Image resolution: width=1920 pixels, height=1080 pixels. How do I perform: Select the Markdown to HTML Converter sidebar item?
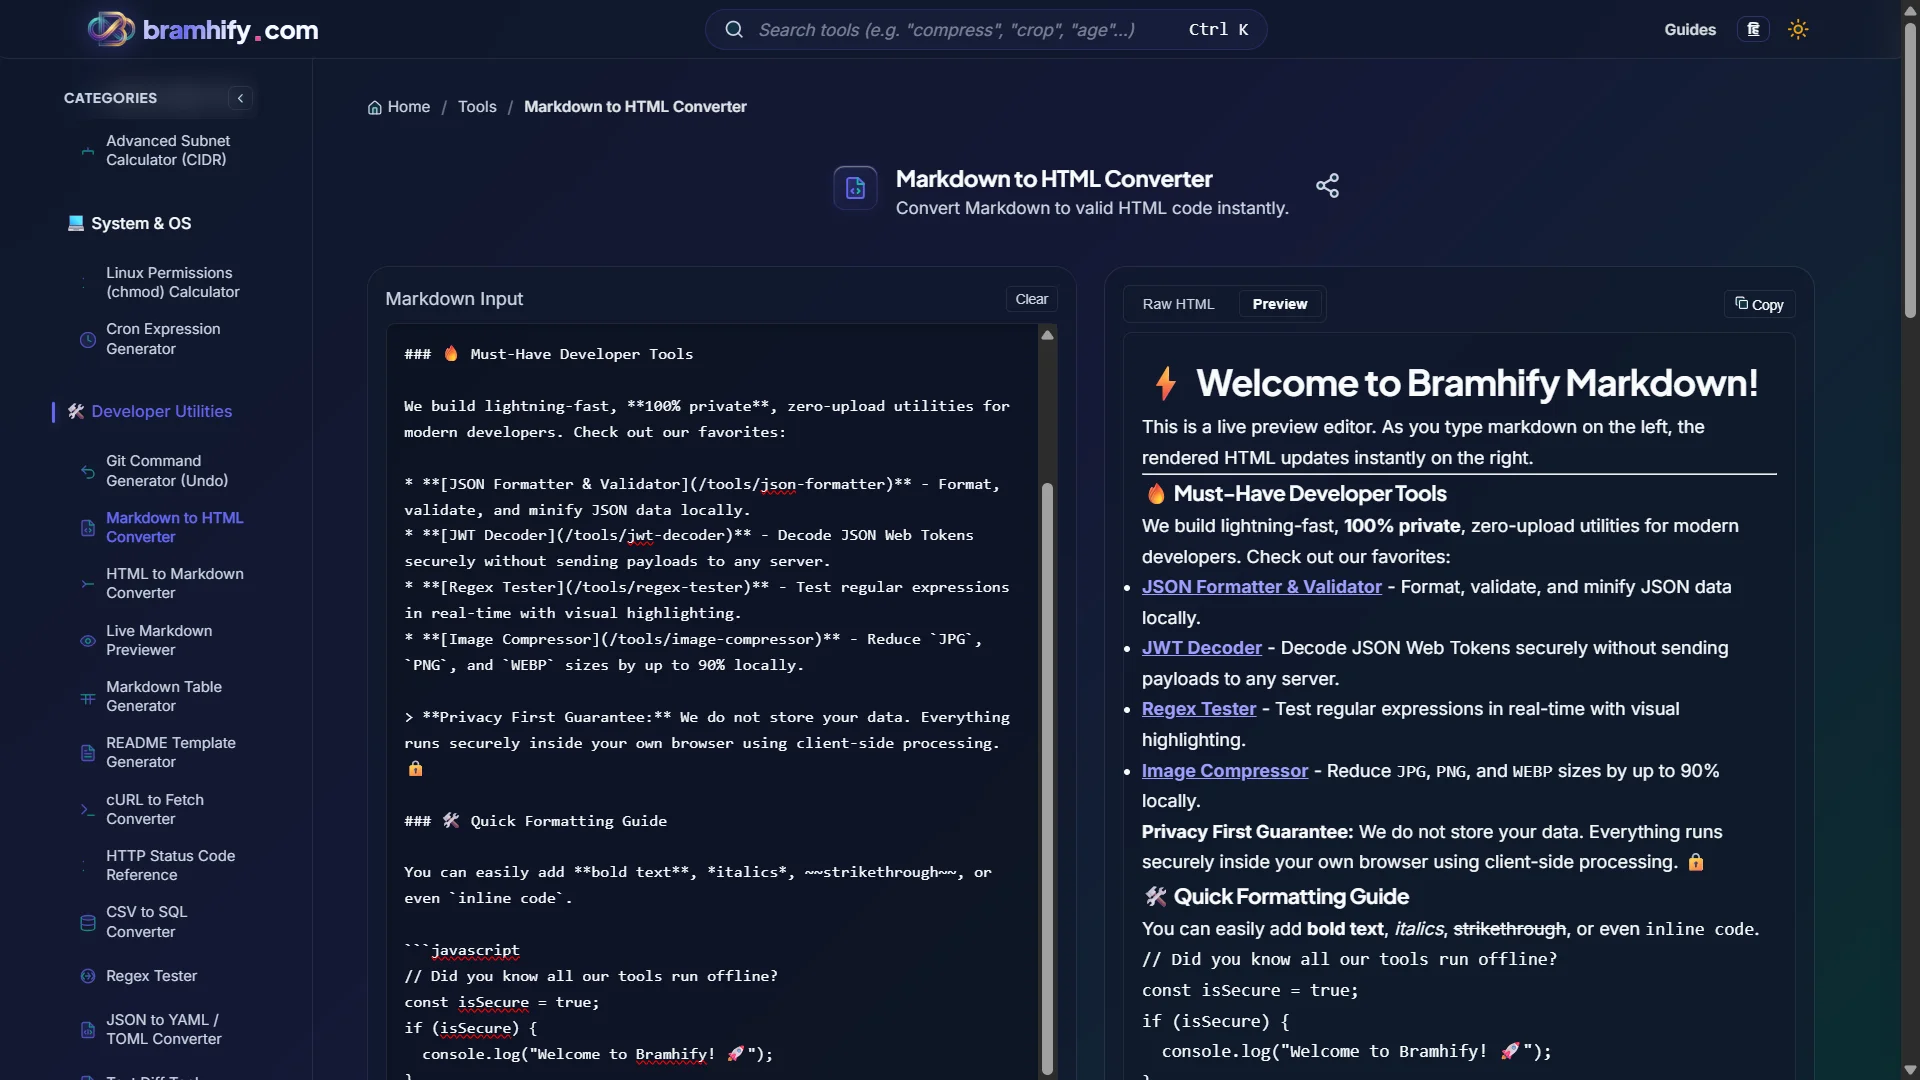click(x=175, y=528)
